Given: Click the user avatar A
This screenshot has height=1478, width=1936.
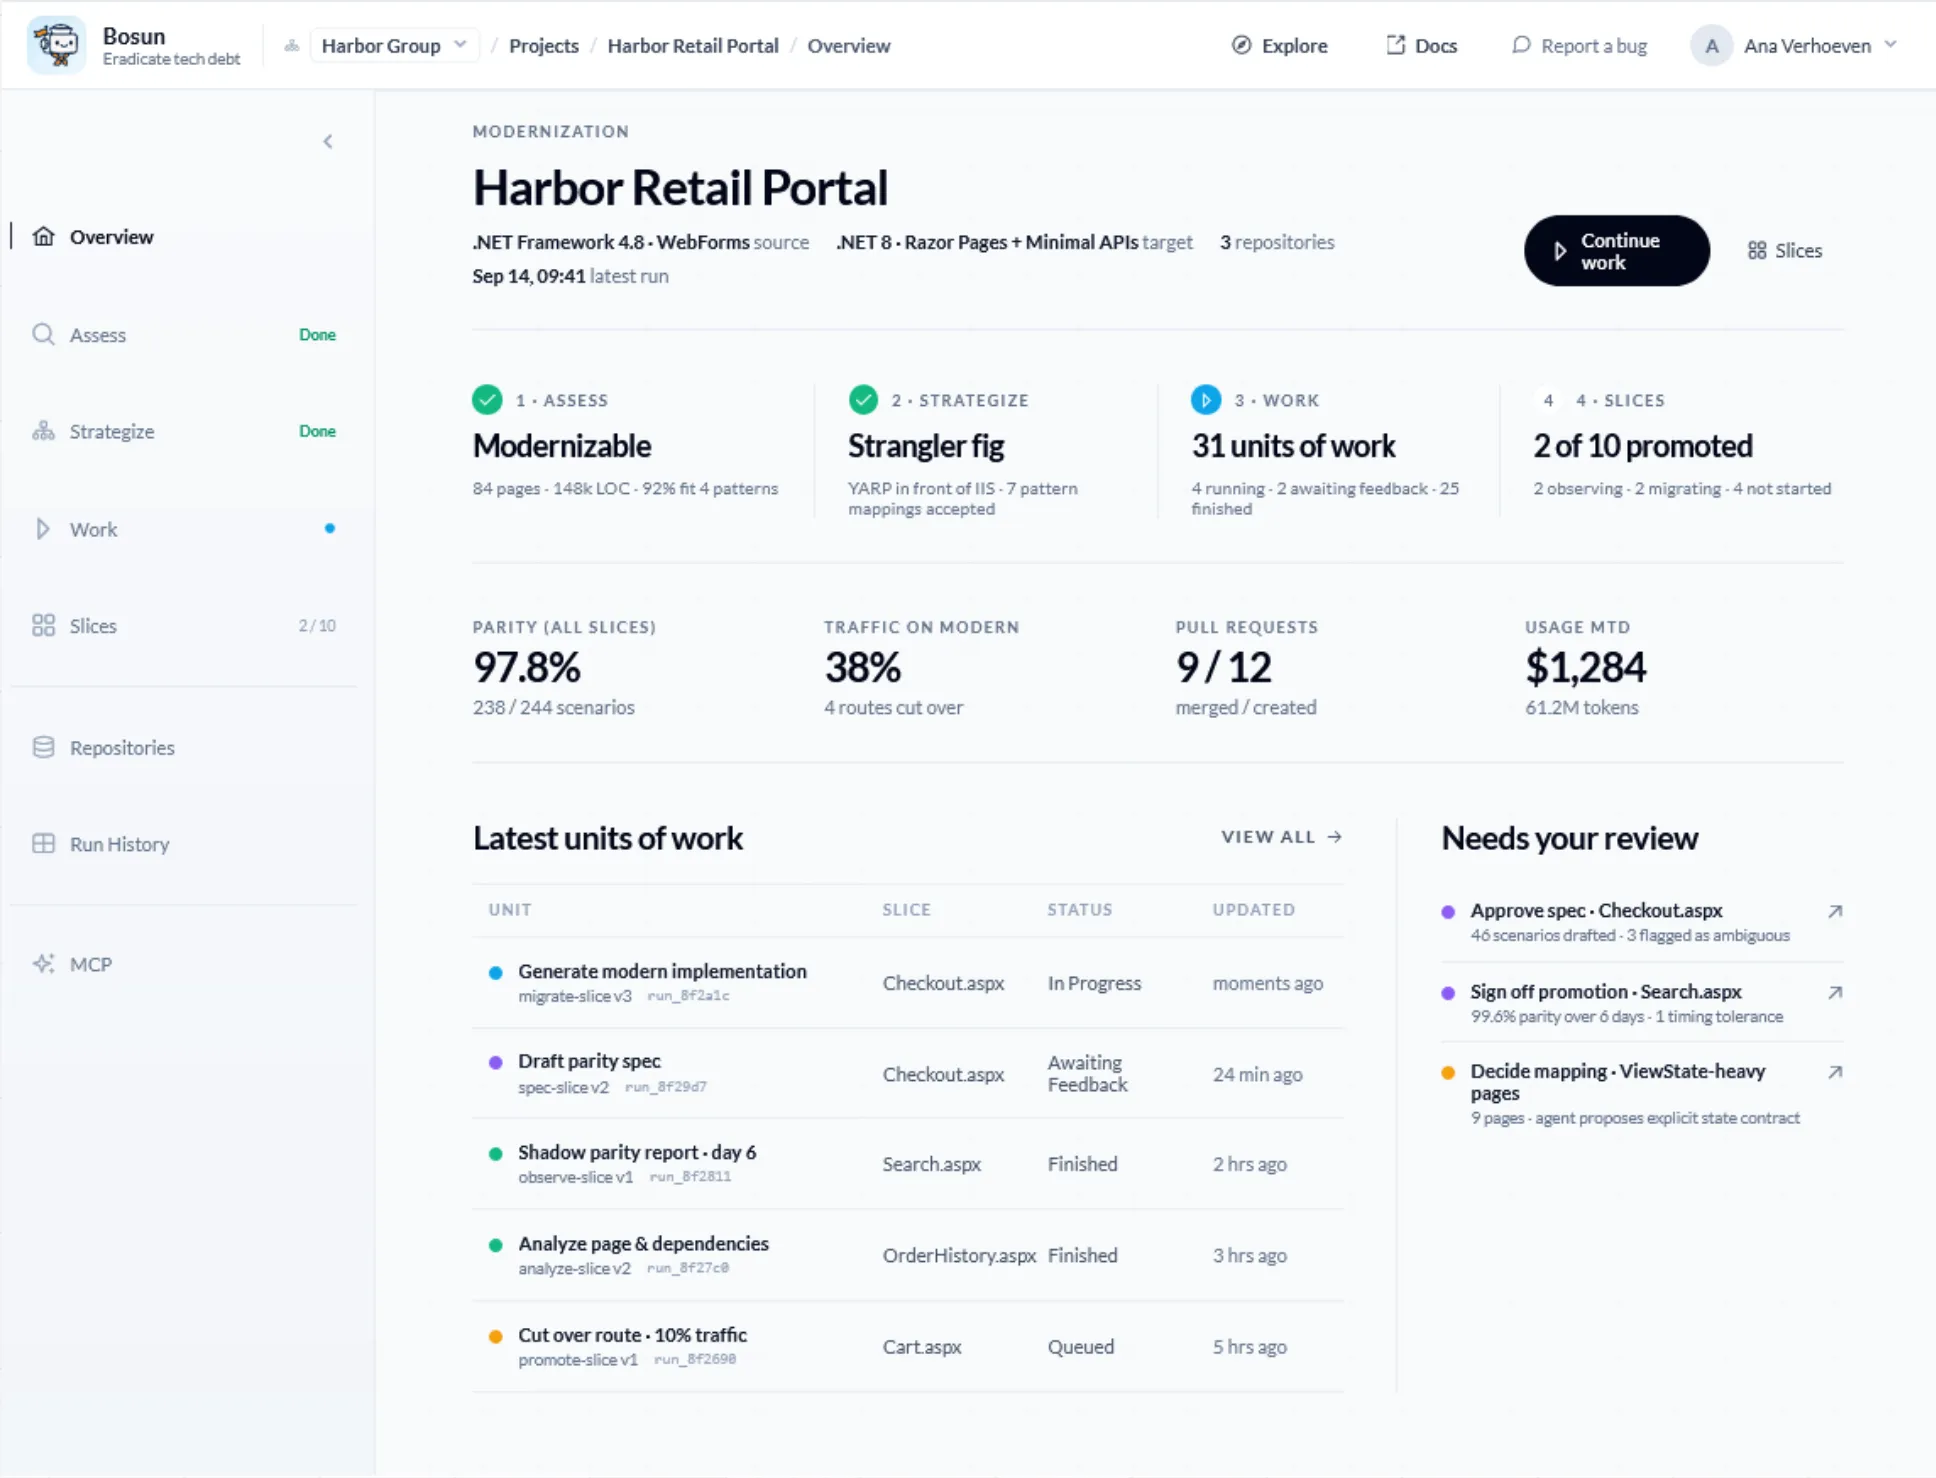Looking at the screenshot, I should [1711, 46].
